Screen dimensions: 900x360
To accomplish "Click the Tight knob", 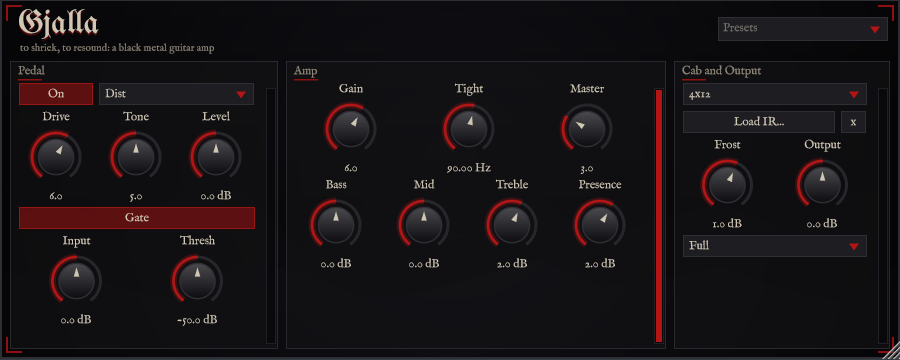I will (469, 128).
